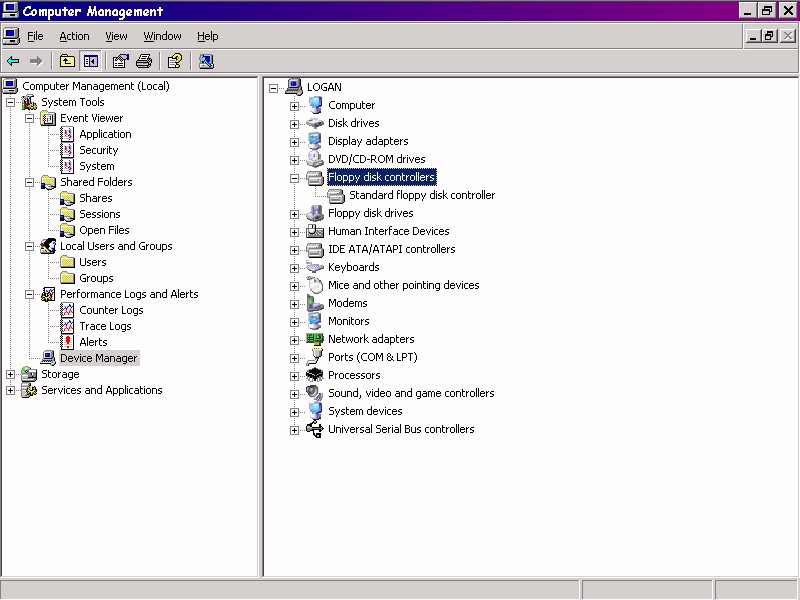Click the Modems device icon
Viewport: 800px width, 600px height.
315,303
